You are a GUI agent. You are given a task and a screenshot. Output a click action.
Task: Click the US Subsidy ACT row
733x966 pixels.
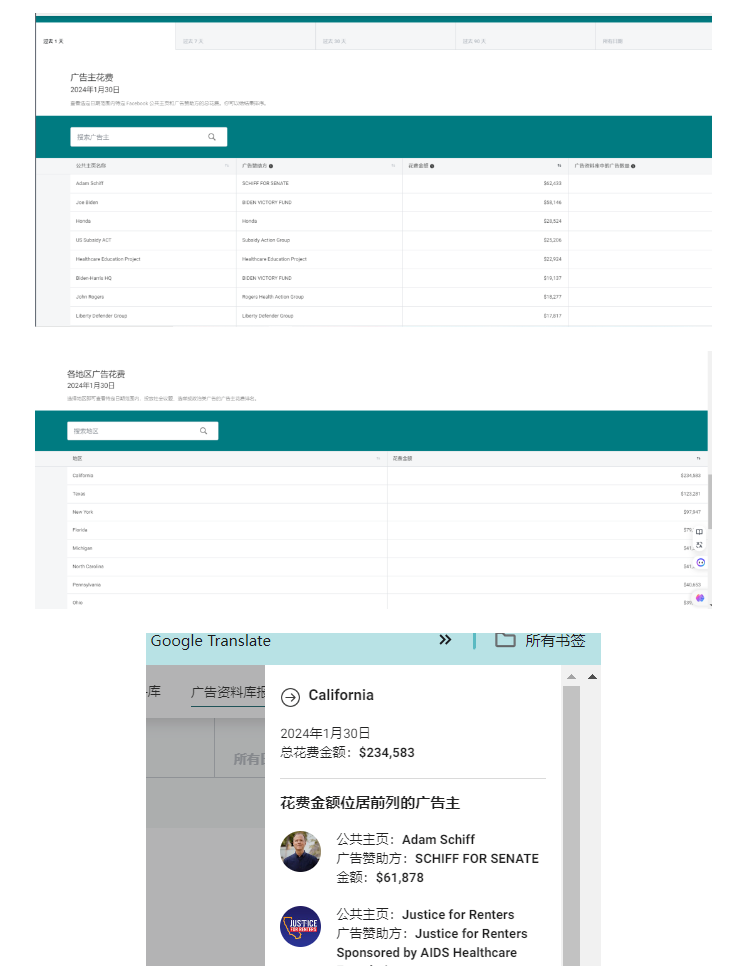(x=94, y=240)
